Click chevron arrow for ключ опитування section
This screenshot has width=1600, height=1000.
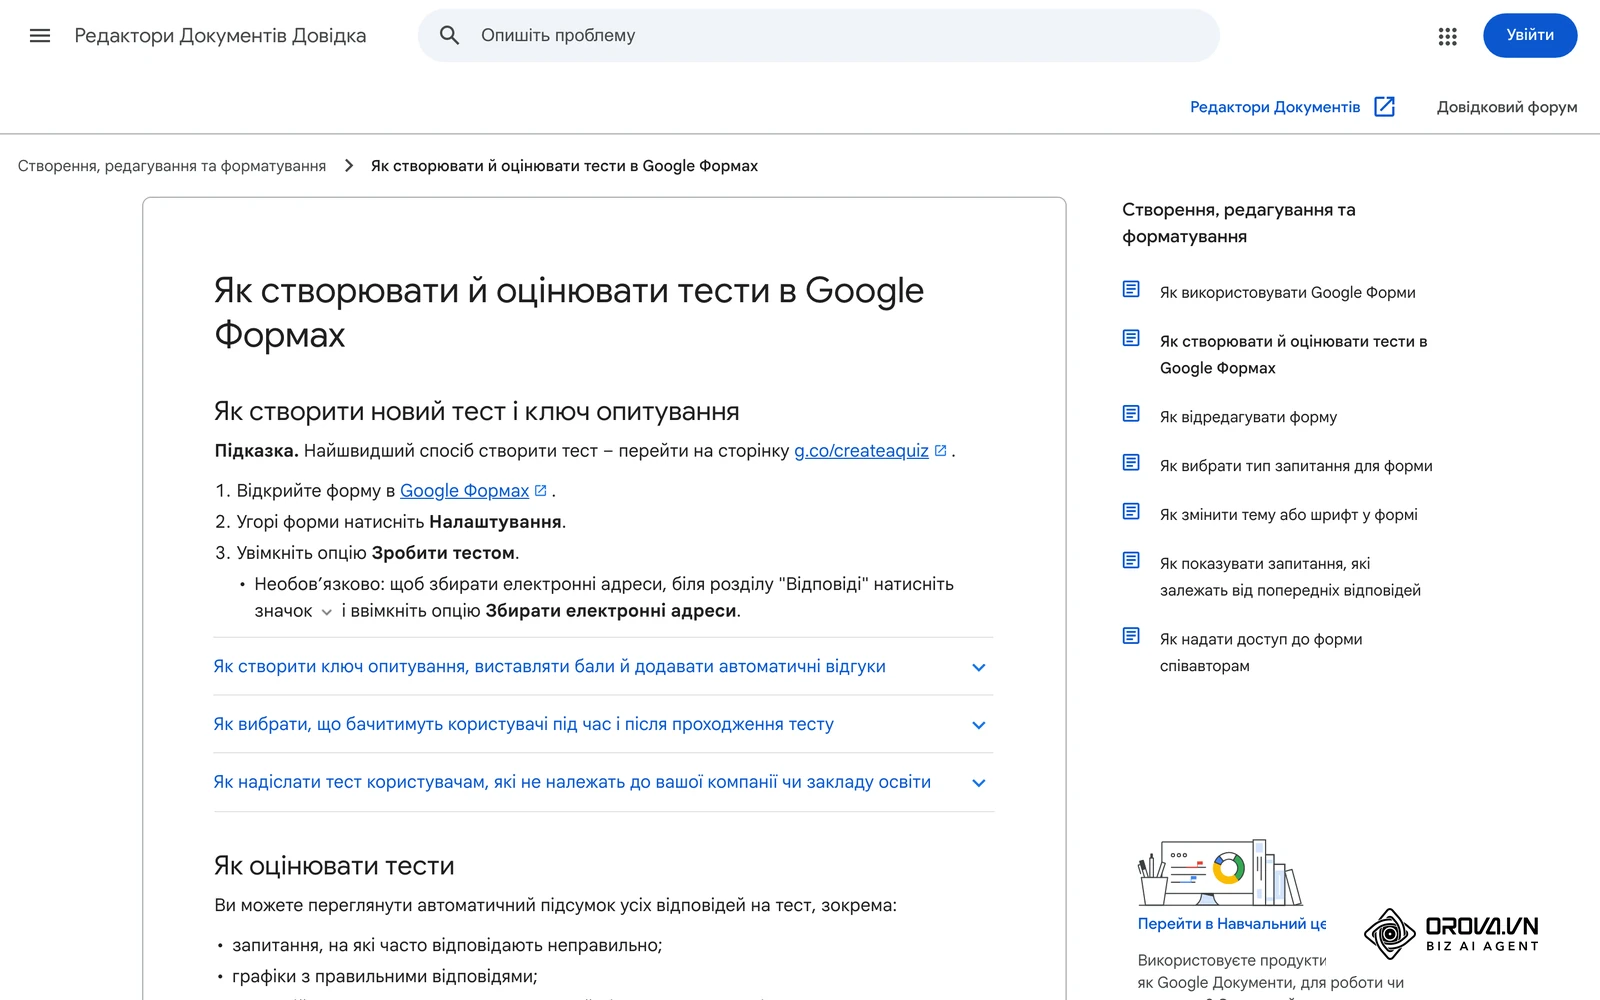(979, 667)
